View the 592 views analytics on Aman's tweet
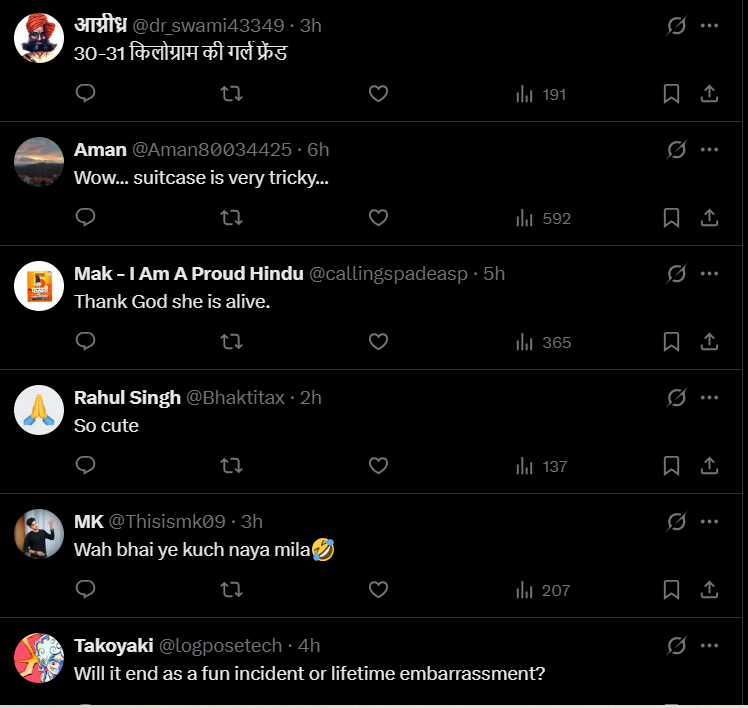Image resolution: width=748 pixels, height=708 pixels. (543, 218)
